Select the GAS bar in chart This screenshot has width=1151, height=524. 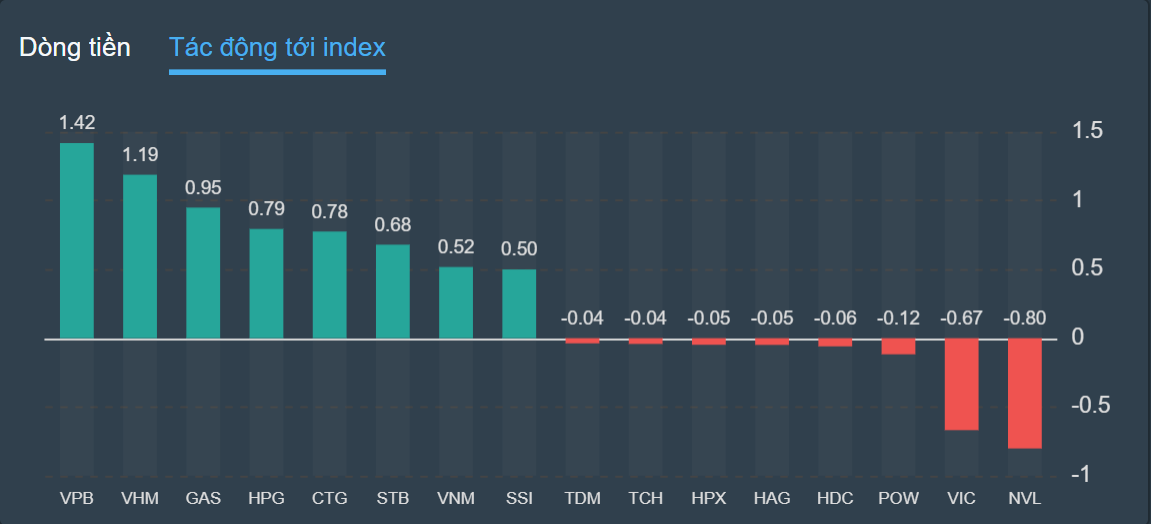click(203, 273)
